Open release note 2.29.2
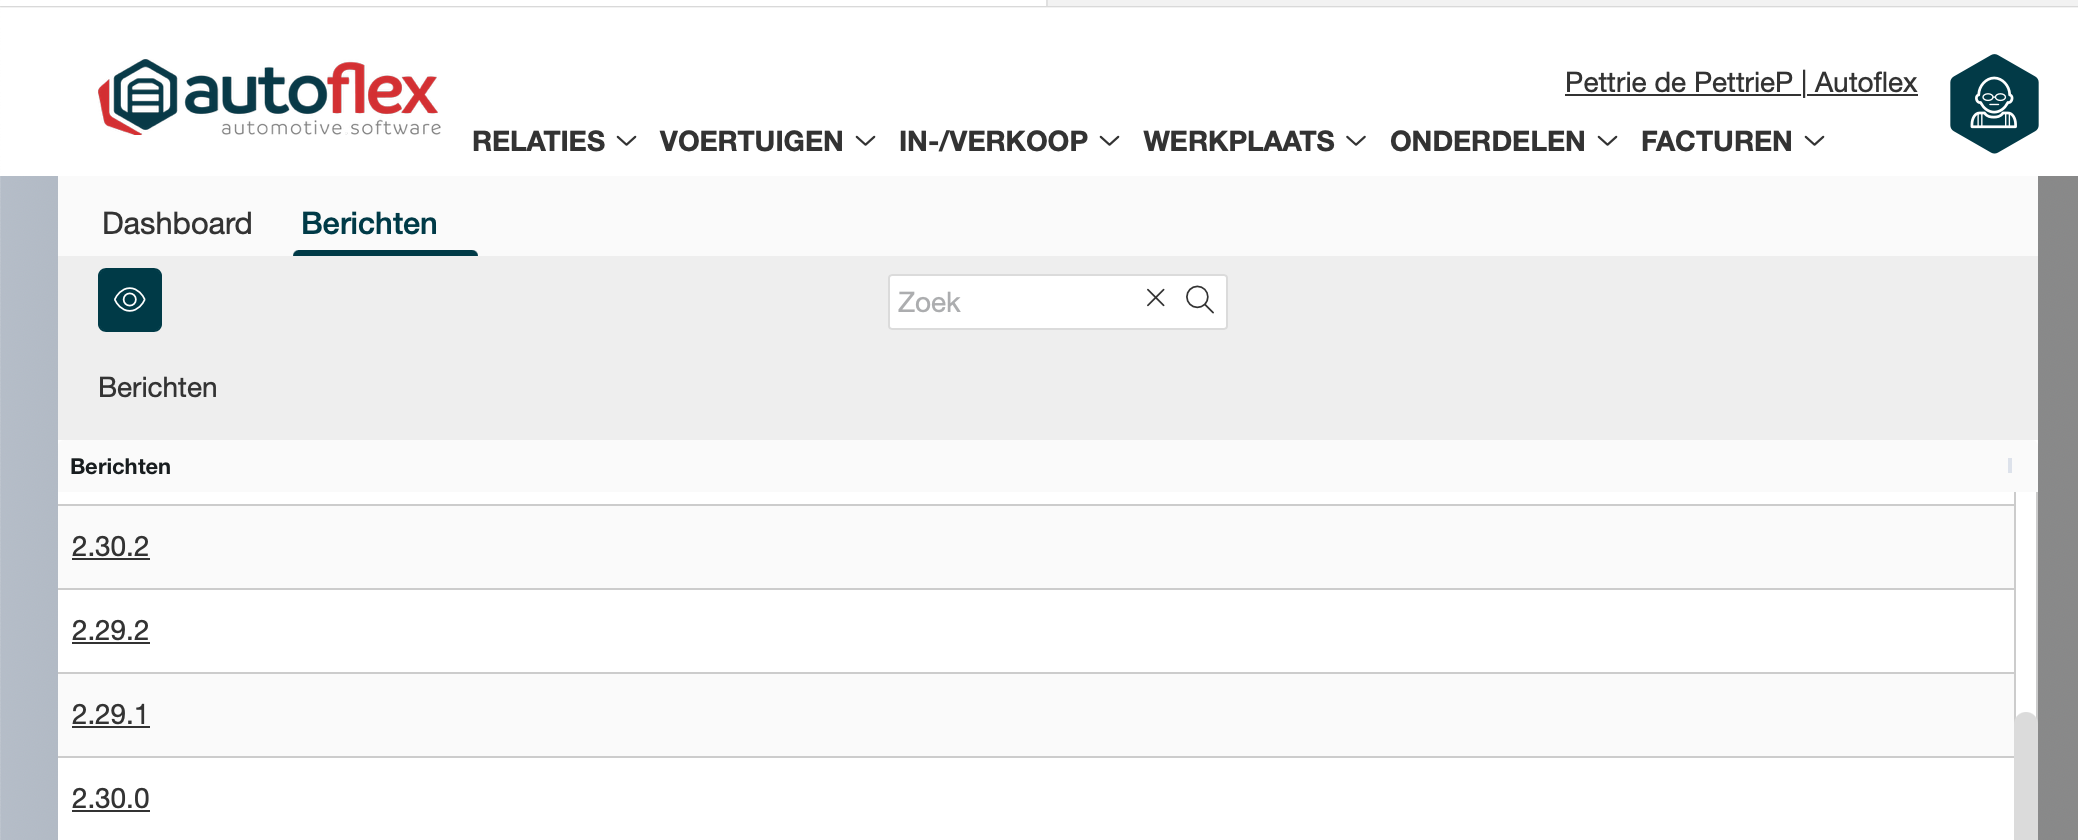This screenshot has width=2078, height=840. pos(110,631)
